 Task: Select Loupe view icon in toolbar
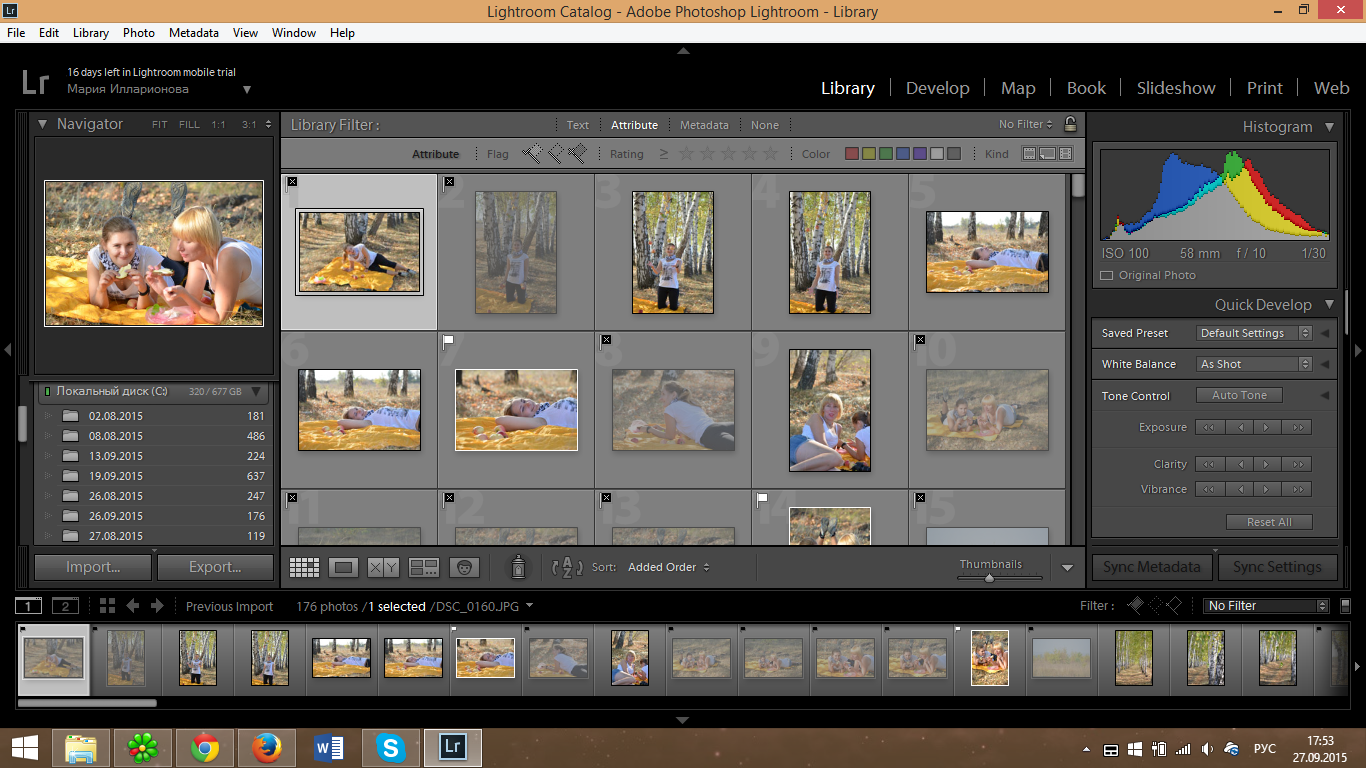tap(344, 567)
